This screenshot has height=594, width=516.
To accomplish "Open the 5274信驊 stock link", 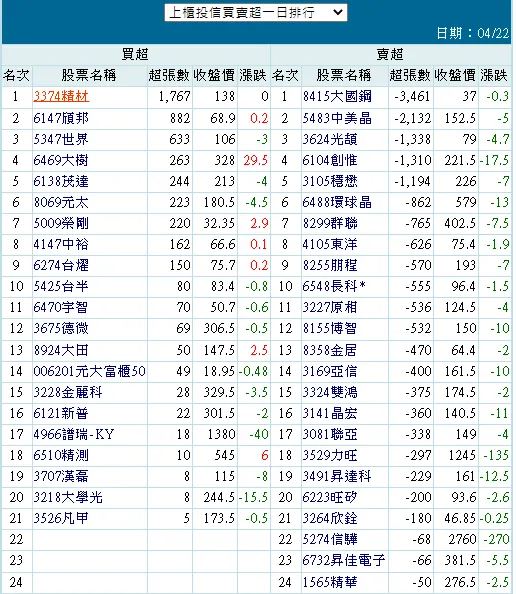I will (x=330, y=539).
